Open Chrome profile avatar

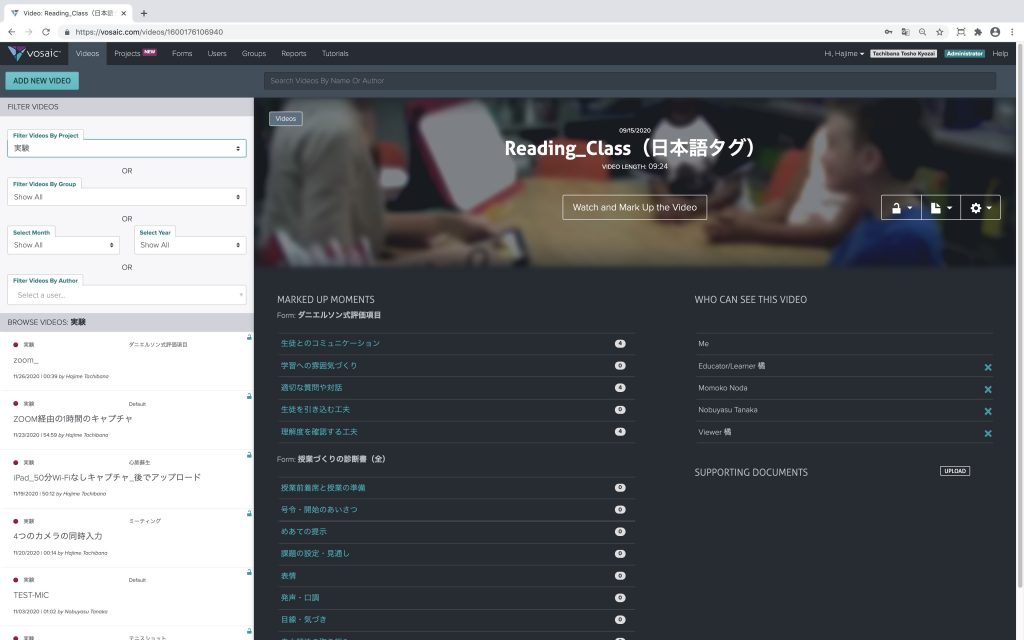pos(995,31)
